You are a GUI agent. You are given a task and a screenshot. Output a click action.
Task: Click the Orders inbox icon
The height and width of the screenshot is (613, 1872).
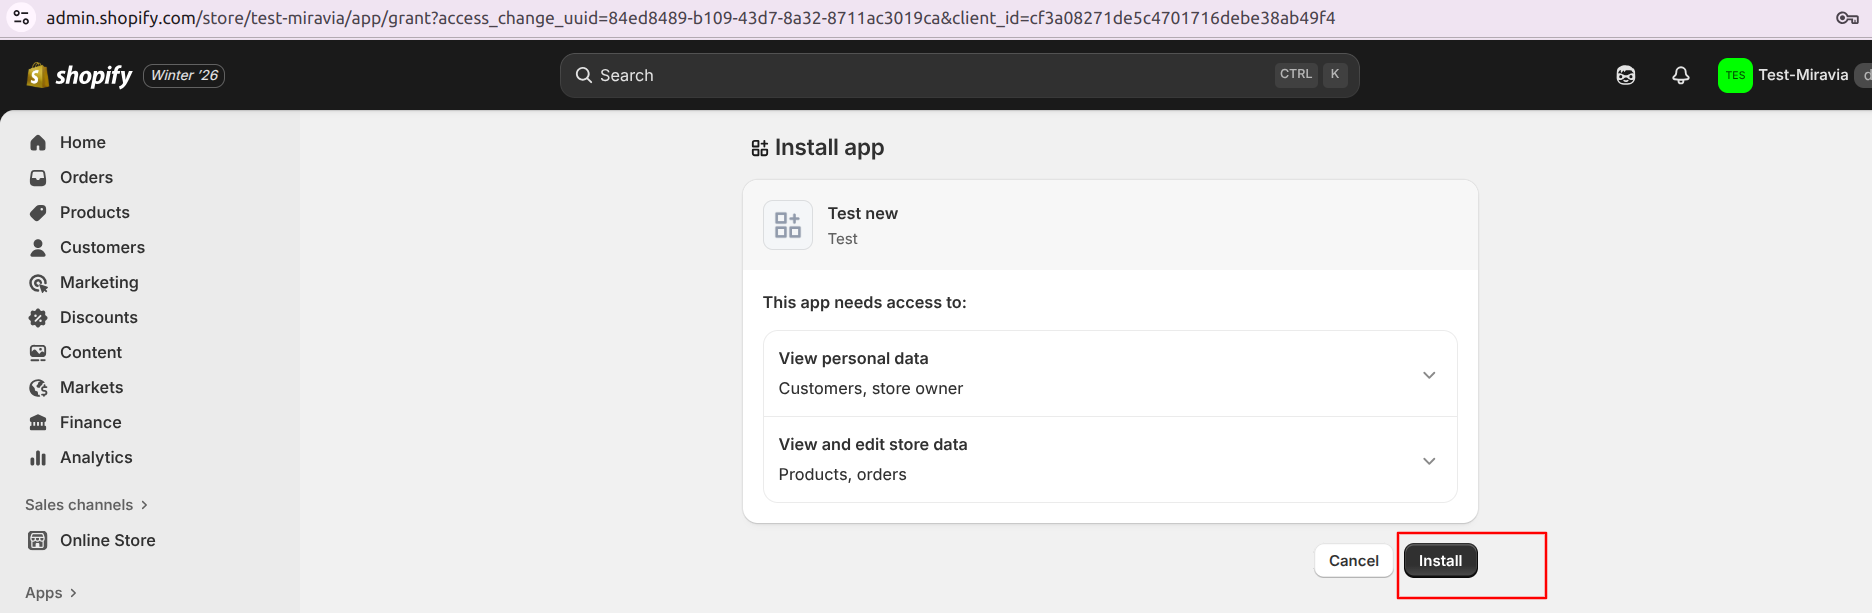click(x=38, y=178)
